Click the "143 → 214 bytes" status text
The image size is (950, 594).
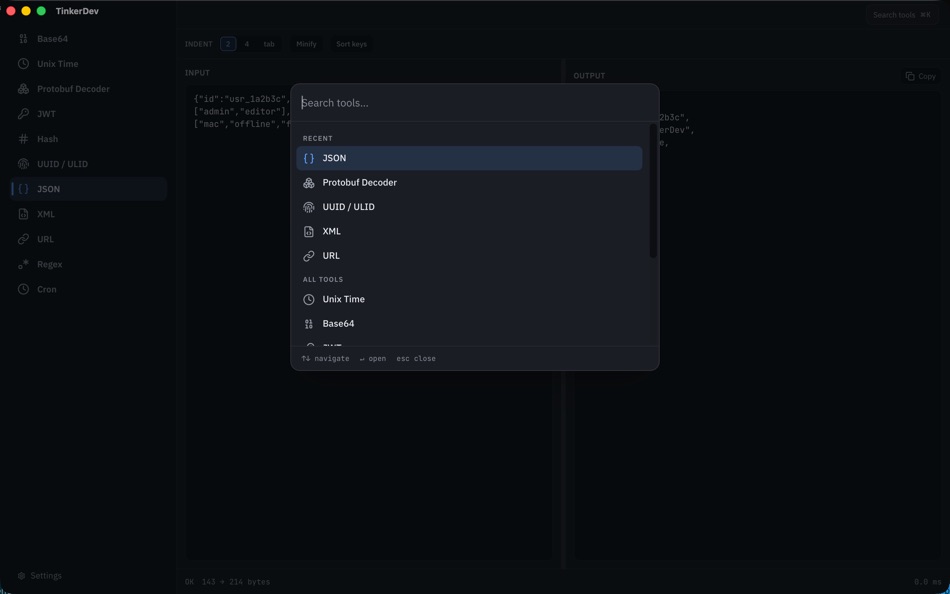[236, 582]
